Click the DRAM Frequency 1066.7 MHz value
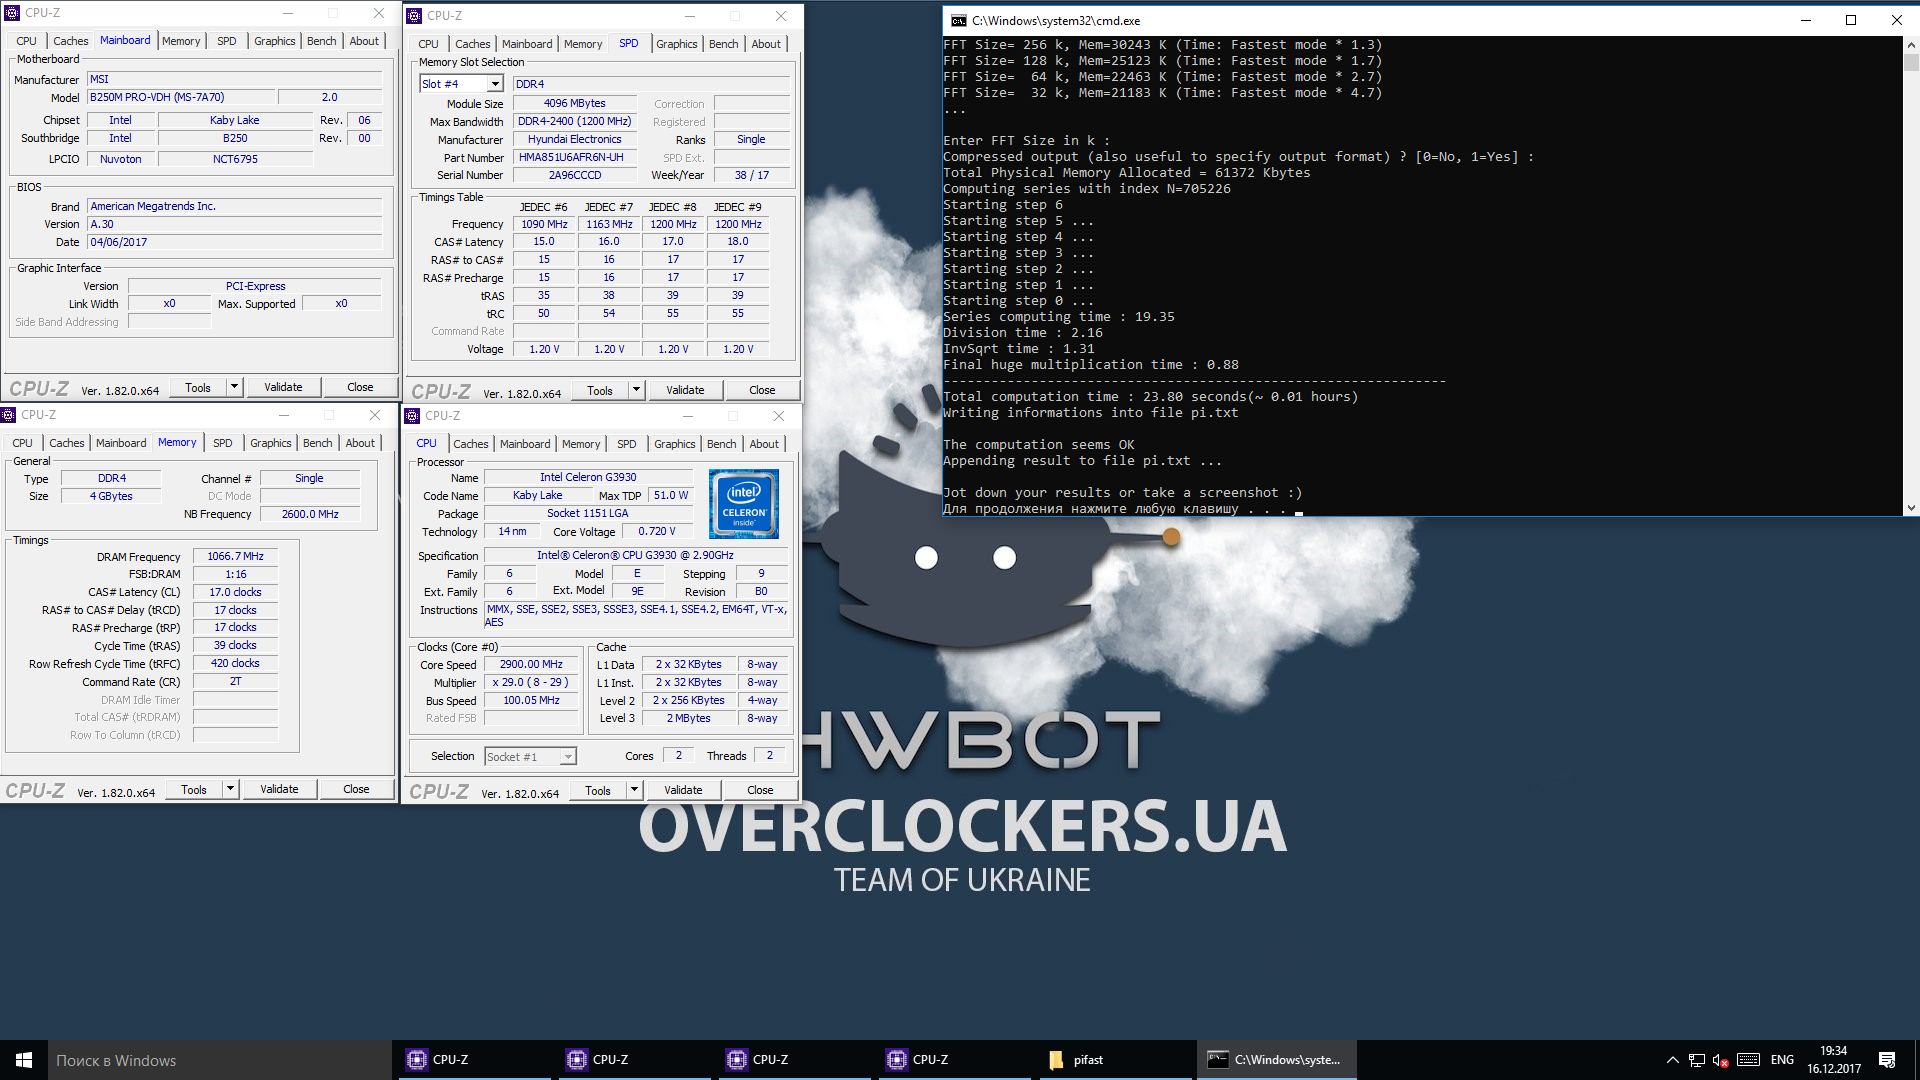The image size is (1920, 1080). (235, 556)
